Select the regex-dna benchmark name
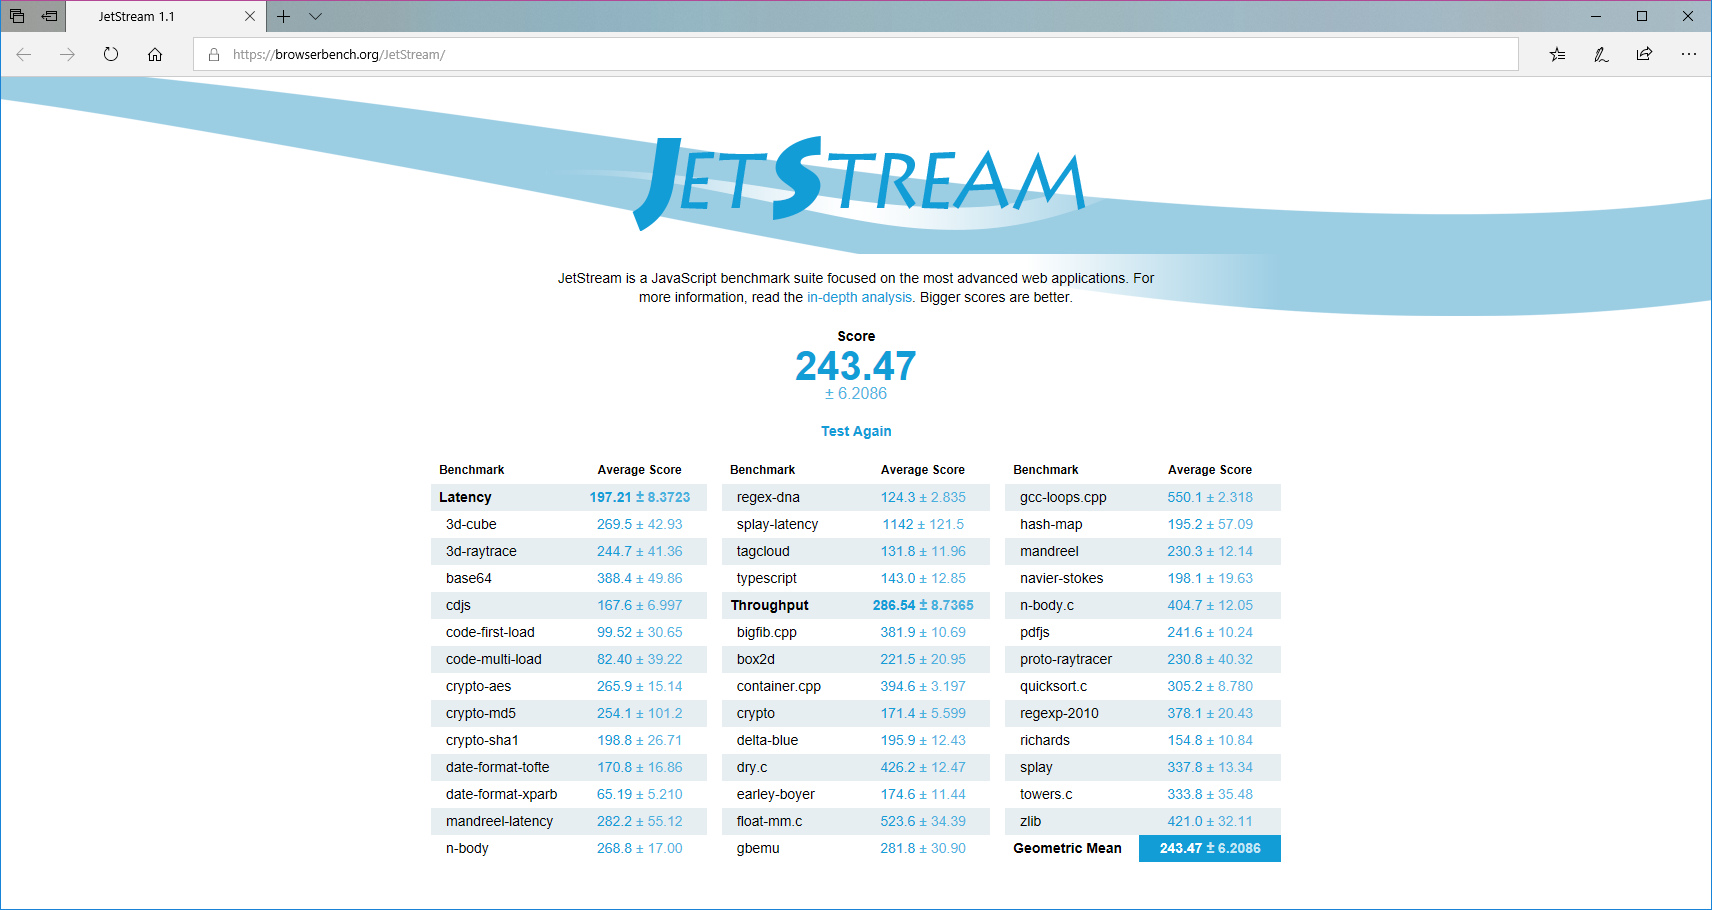 [768, 497]
